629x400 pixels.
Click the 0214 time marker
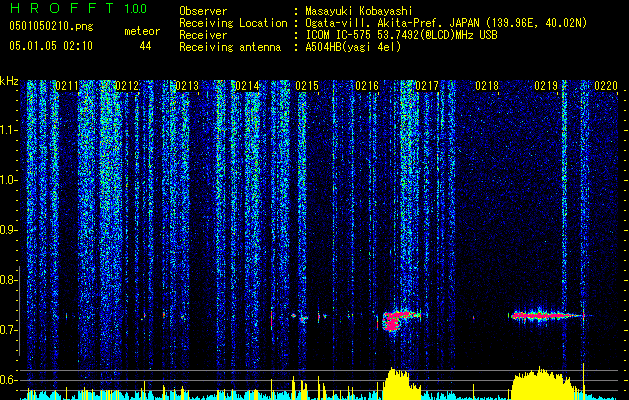point(247,85)
